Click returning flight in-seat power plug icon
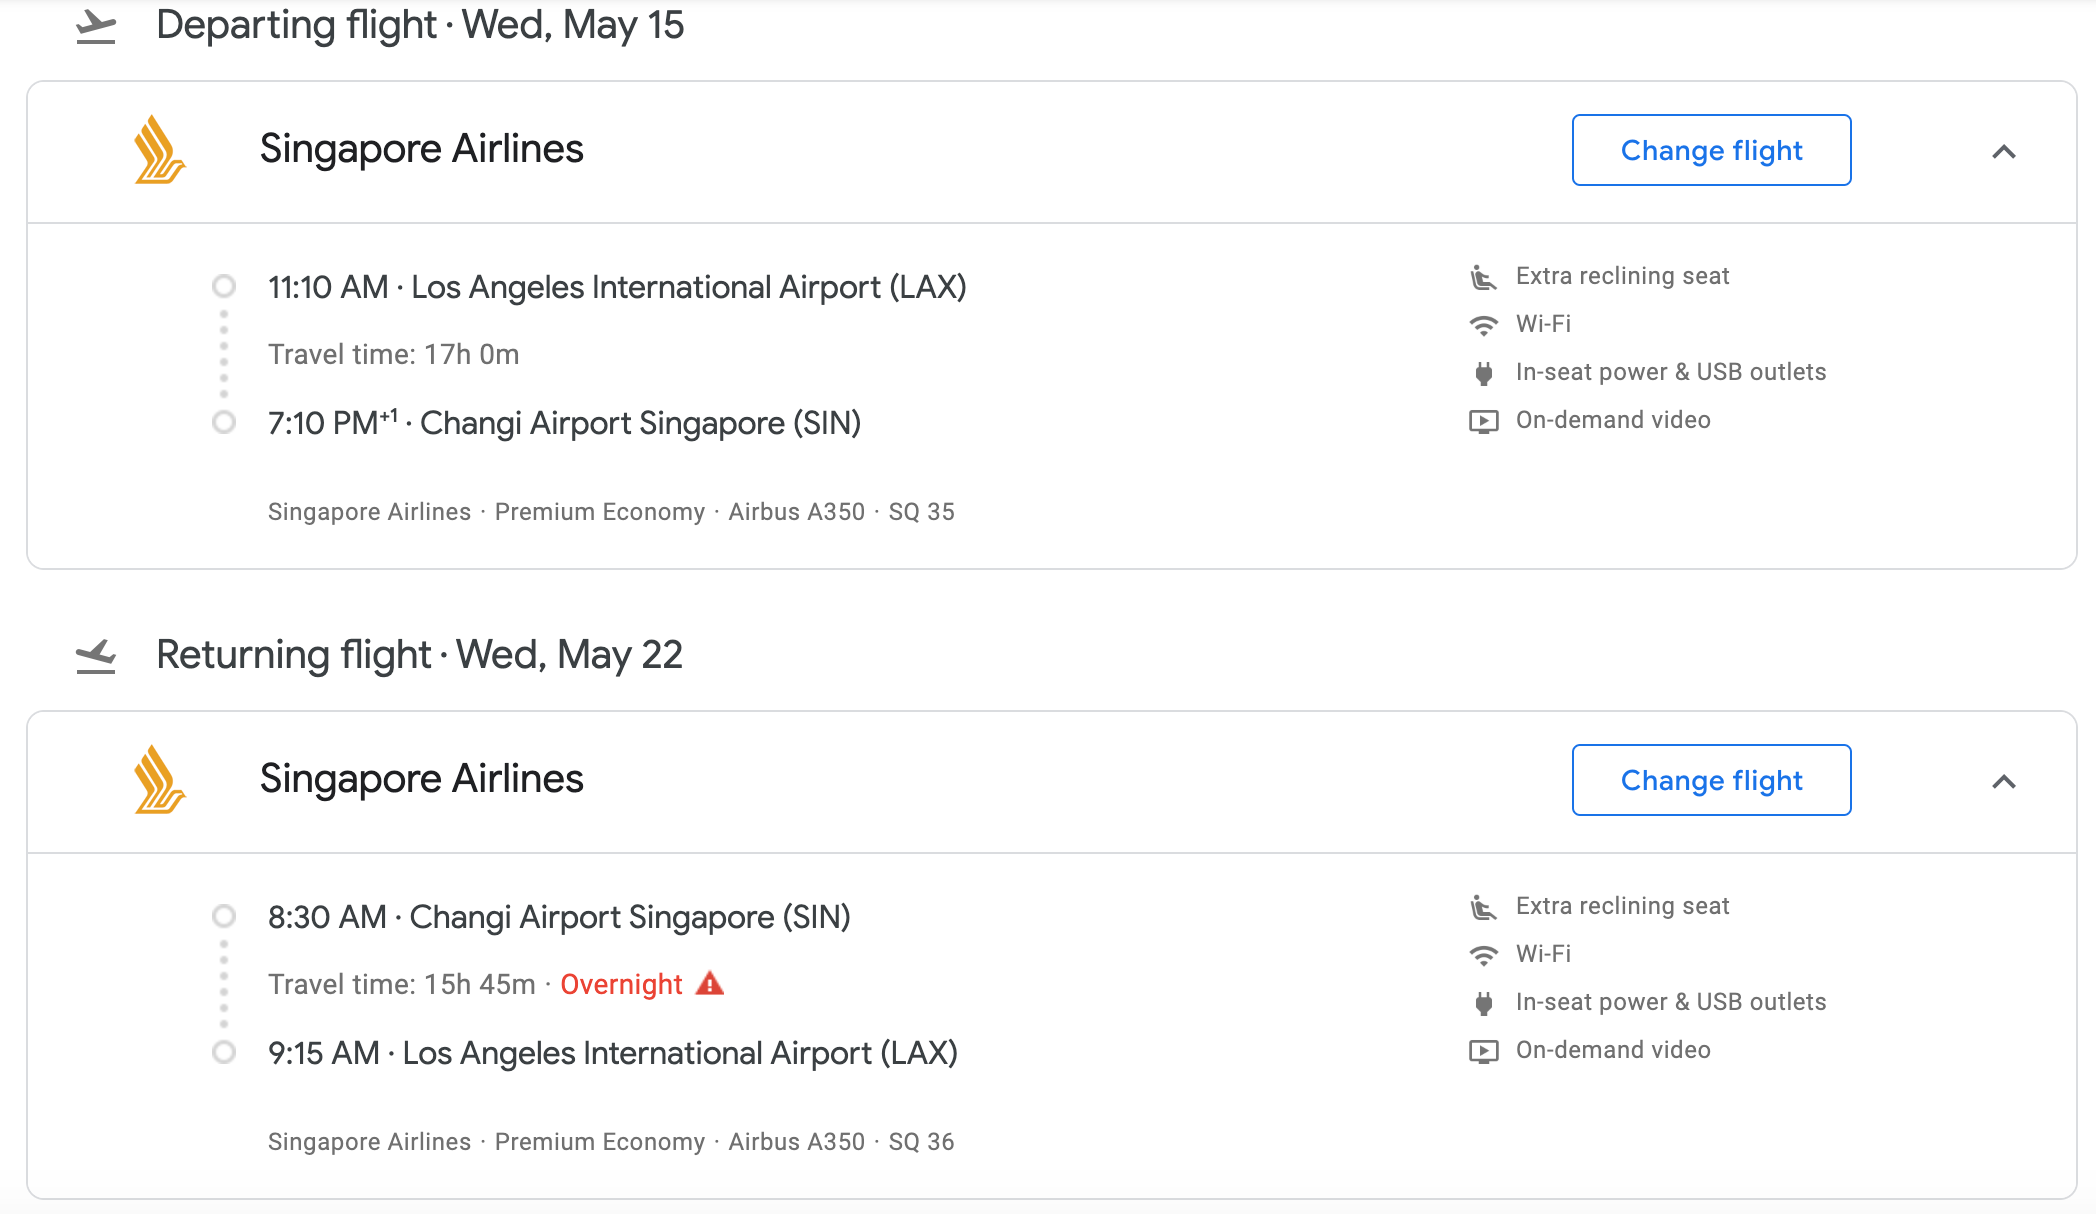This screenshot has height=1214, width=2096. coord(1483,1003)
